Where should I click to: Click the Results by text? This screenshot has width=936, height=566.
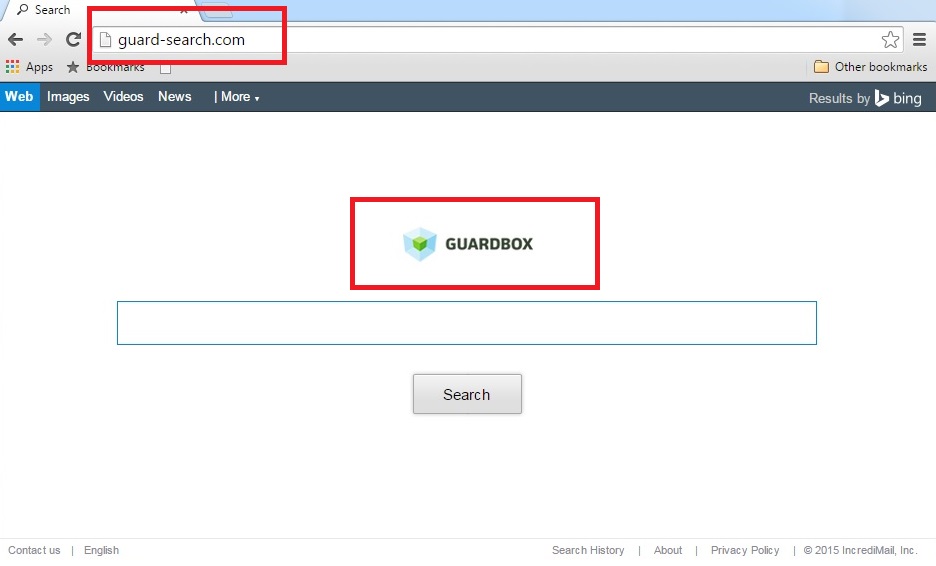click(x=839, y=99)
